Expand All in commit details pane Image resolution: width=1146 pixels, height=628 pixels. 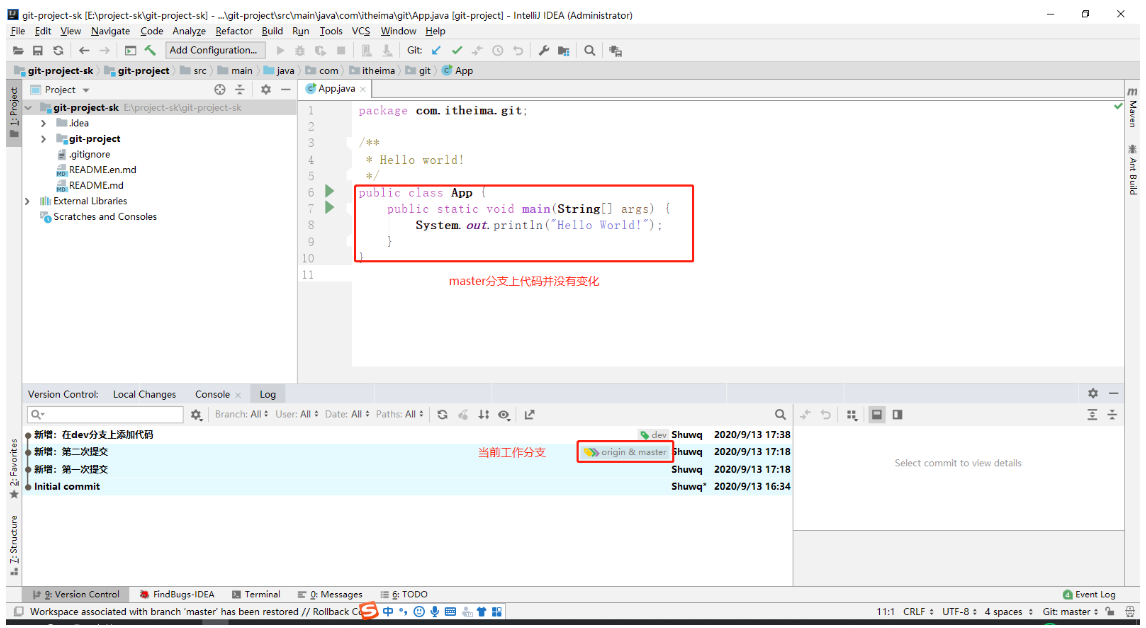coord(1092,415)
